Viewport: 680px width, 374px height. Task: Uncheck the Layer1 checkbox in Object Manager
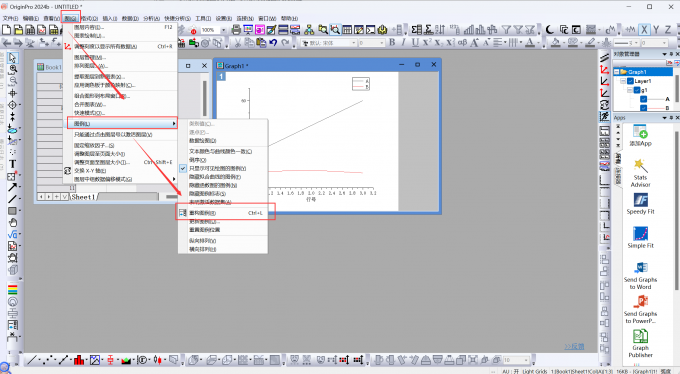630,81
